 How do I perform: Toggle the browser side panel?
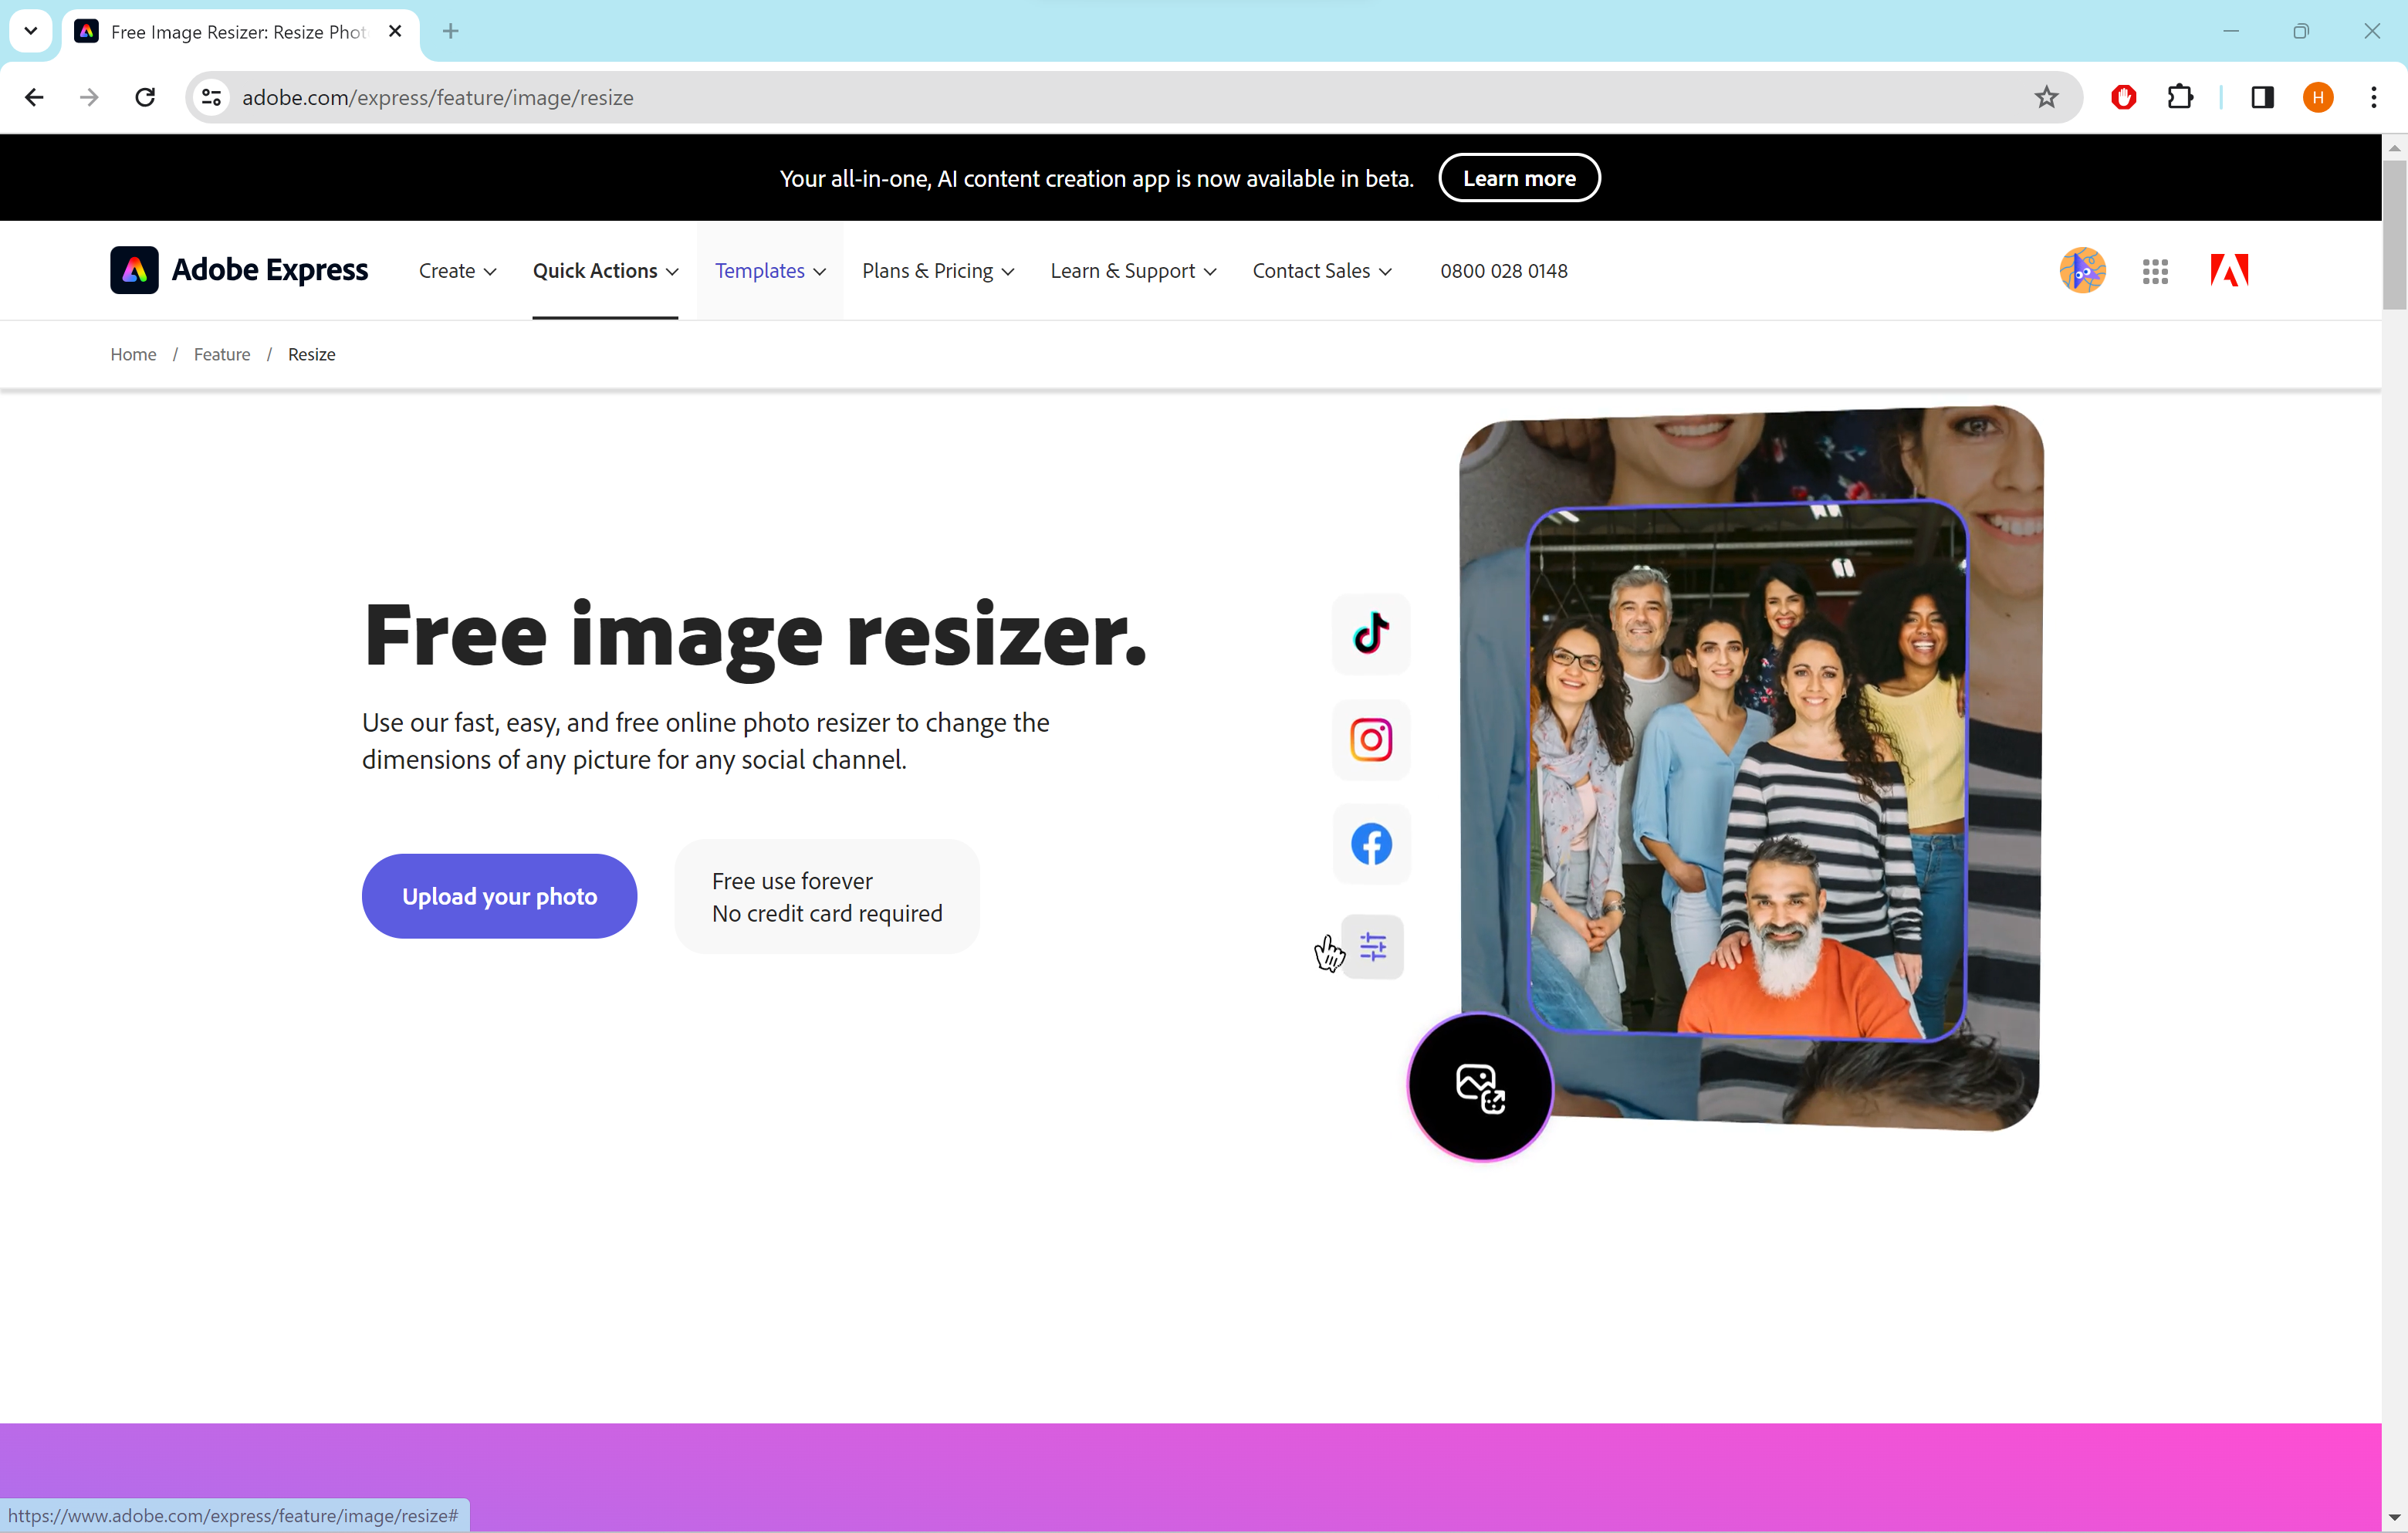[x=2262, y=97]
